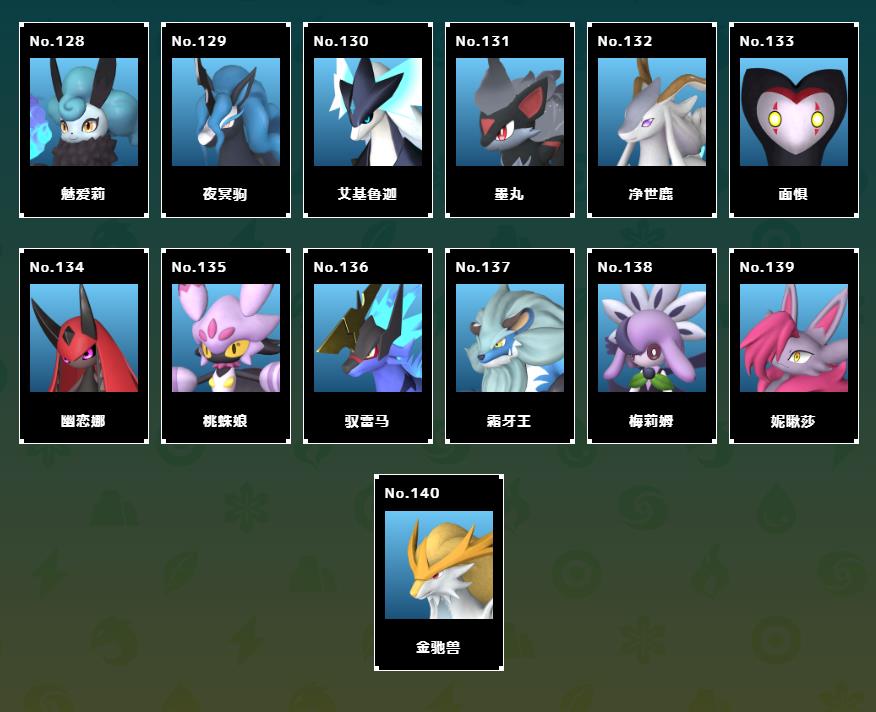876x712 pixels.
Task: Click the 霜牙王 name text
Action: click(509, 420)
